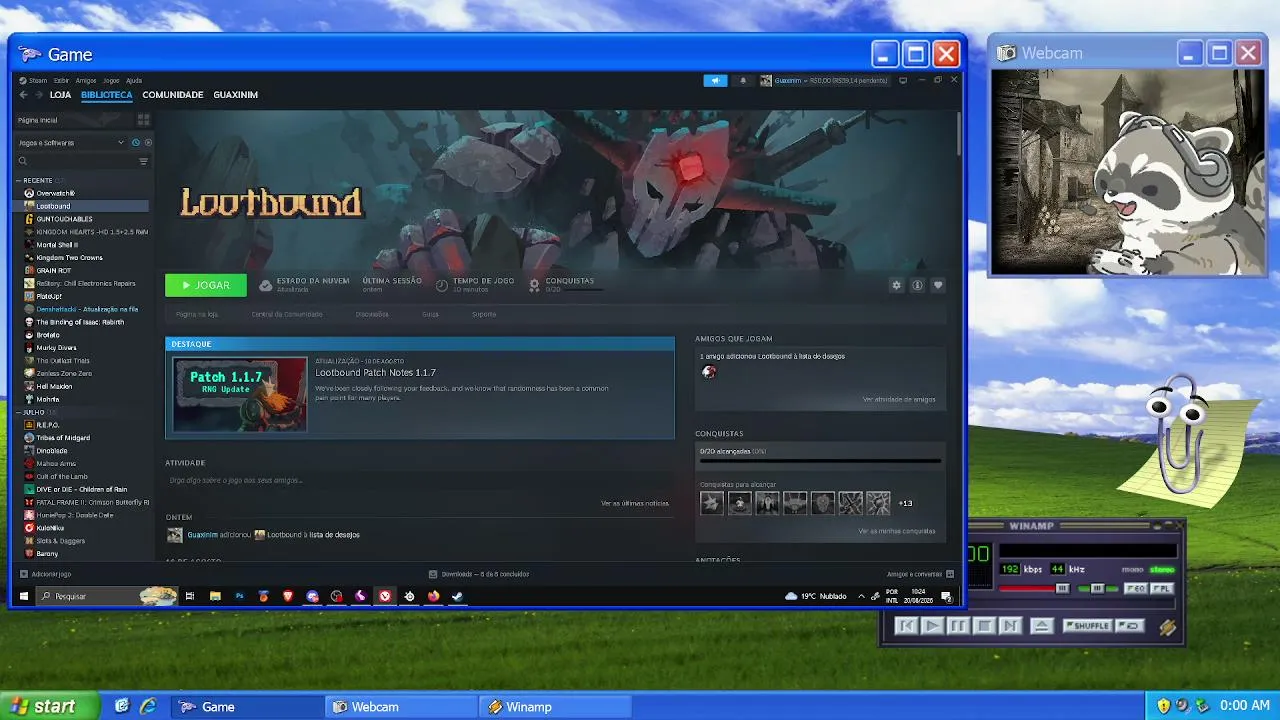This screenshot has width=1280, height=720.
Task: Collapse the JULHO library section
Action: coord(19,412)
